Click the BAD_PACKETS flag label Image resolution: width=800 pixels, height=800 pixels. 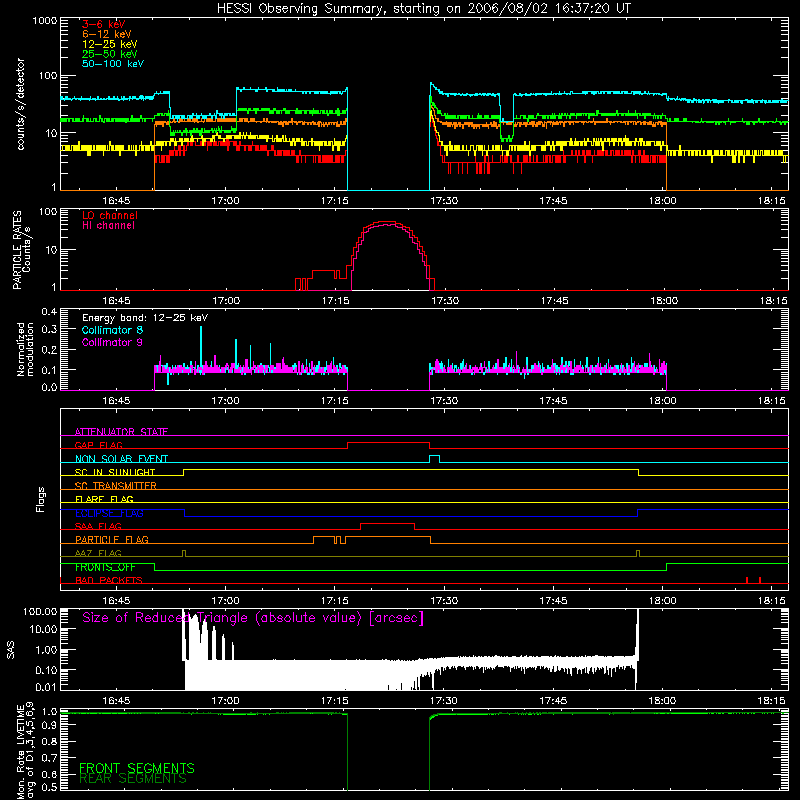(109, 580)
